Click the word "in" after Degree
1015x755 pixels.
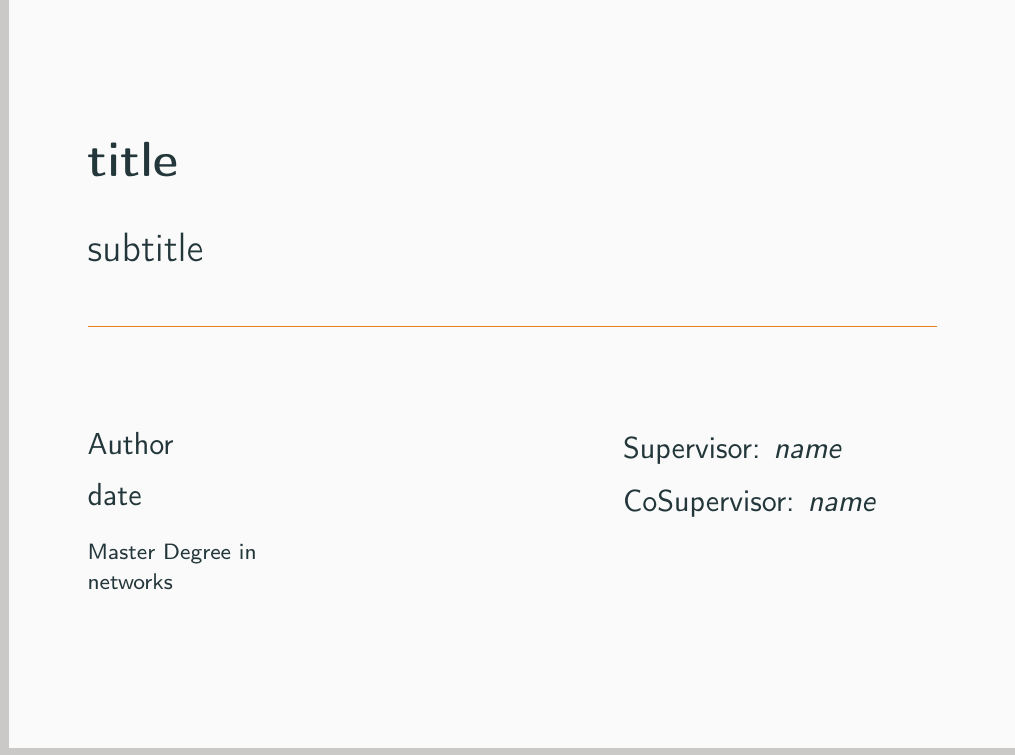(x=247, y=552)
